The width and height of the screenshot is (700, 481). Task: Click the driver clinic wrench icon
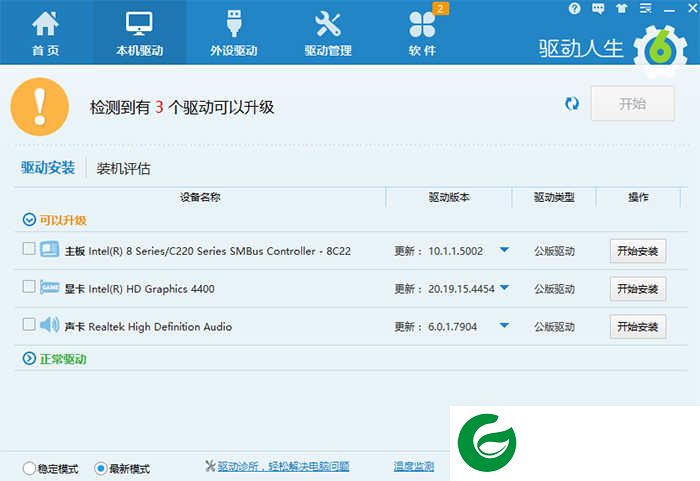210,466
